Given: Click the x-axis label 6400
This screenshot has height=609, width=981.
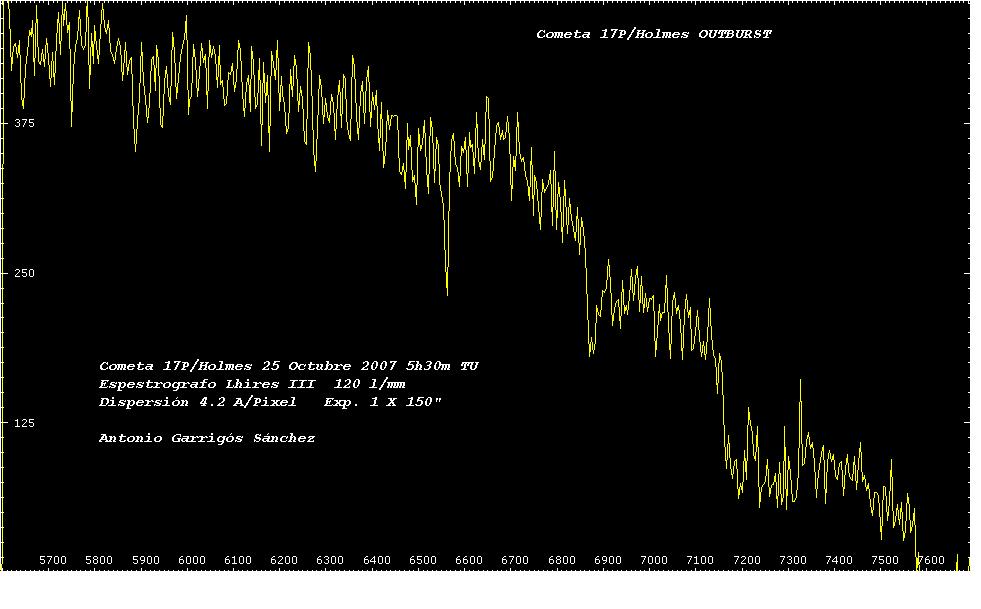Looking at the screenshot, I should [x=377, y=560].
